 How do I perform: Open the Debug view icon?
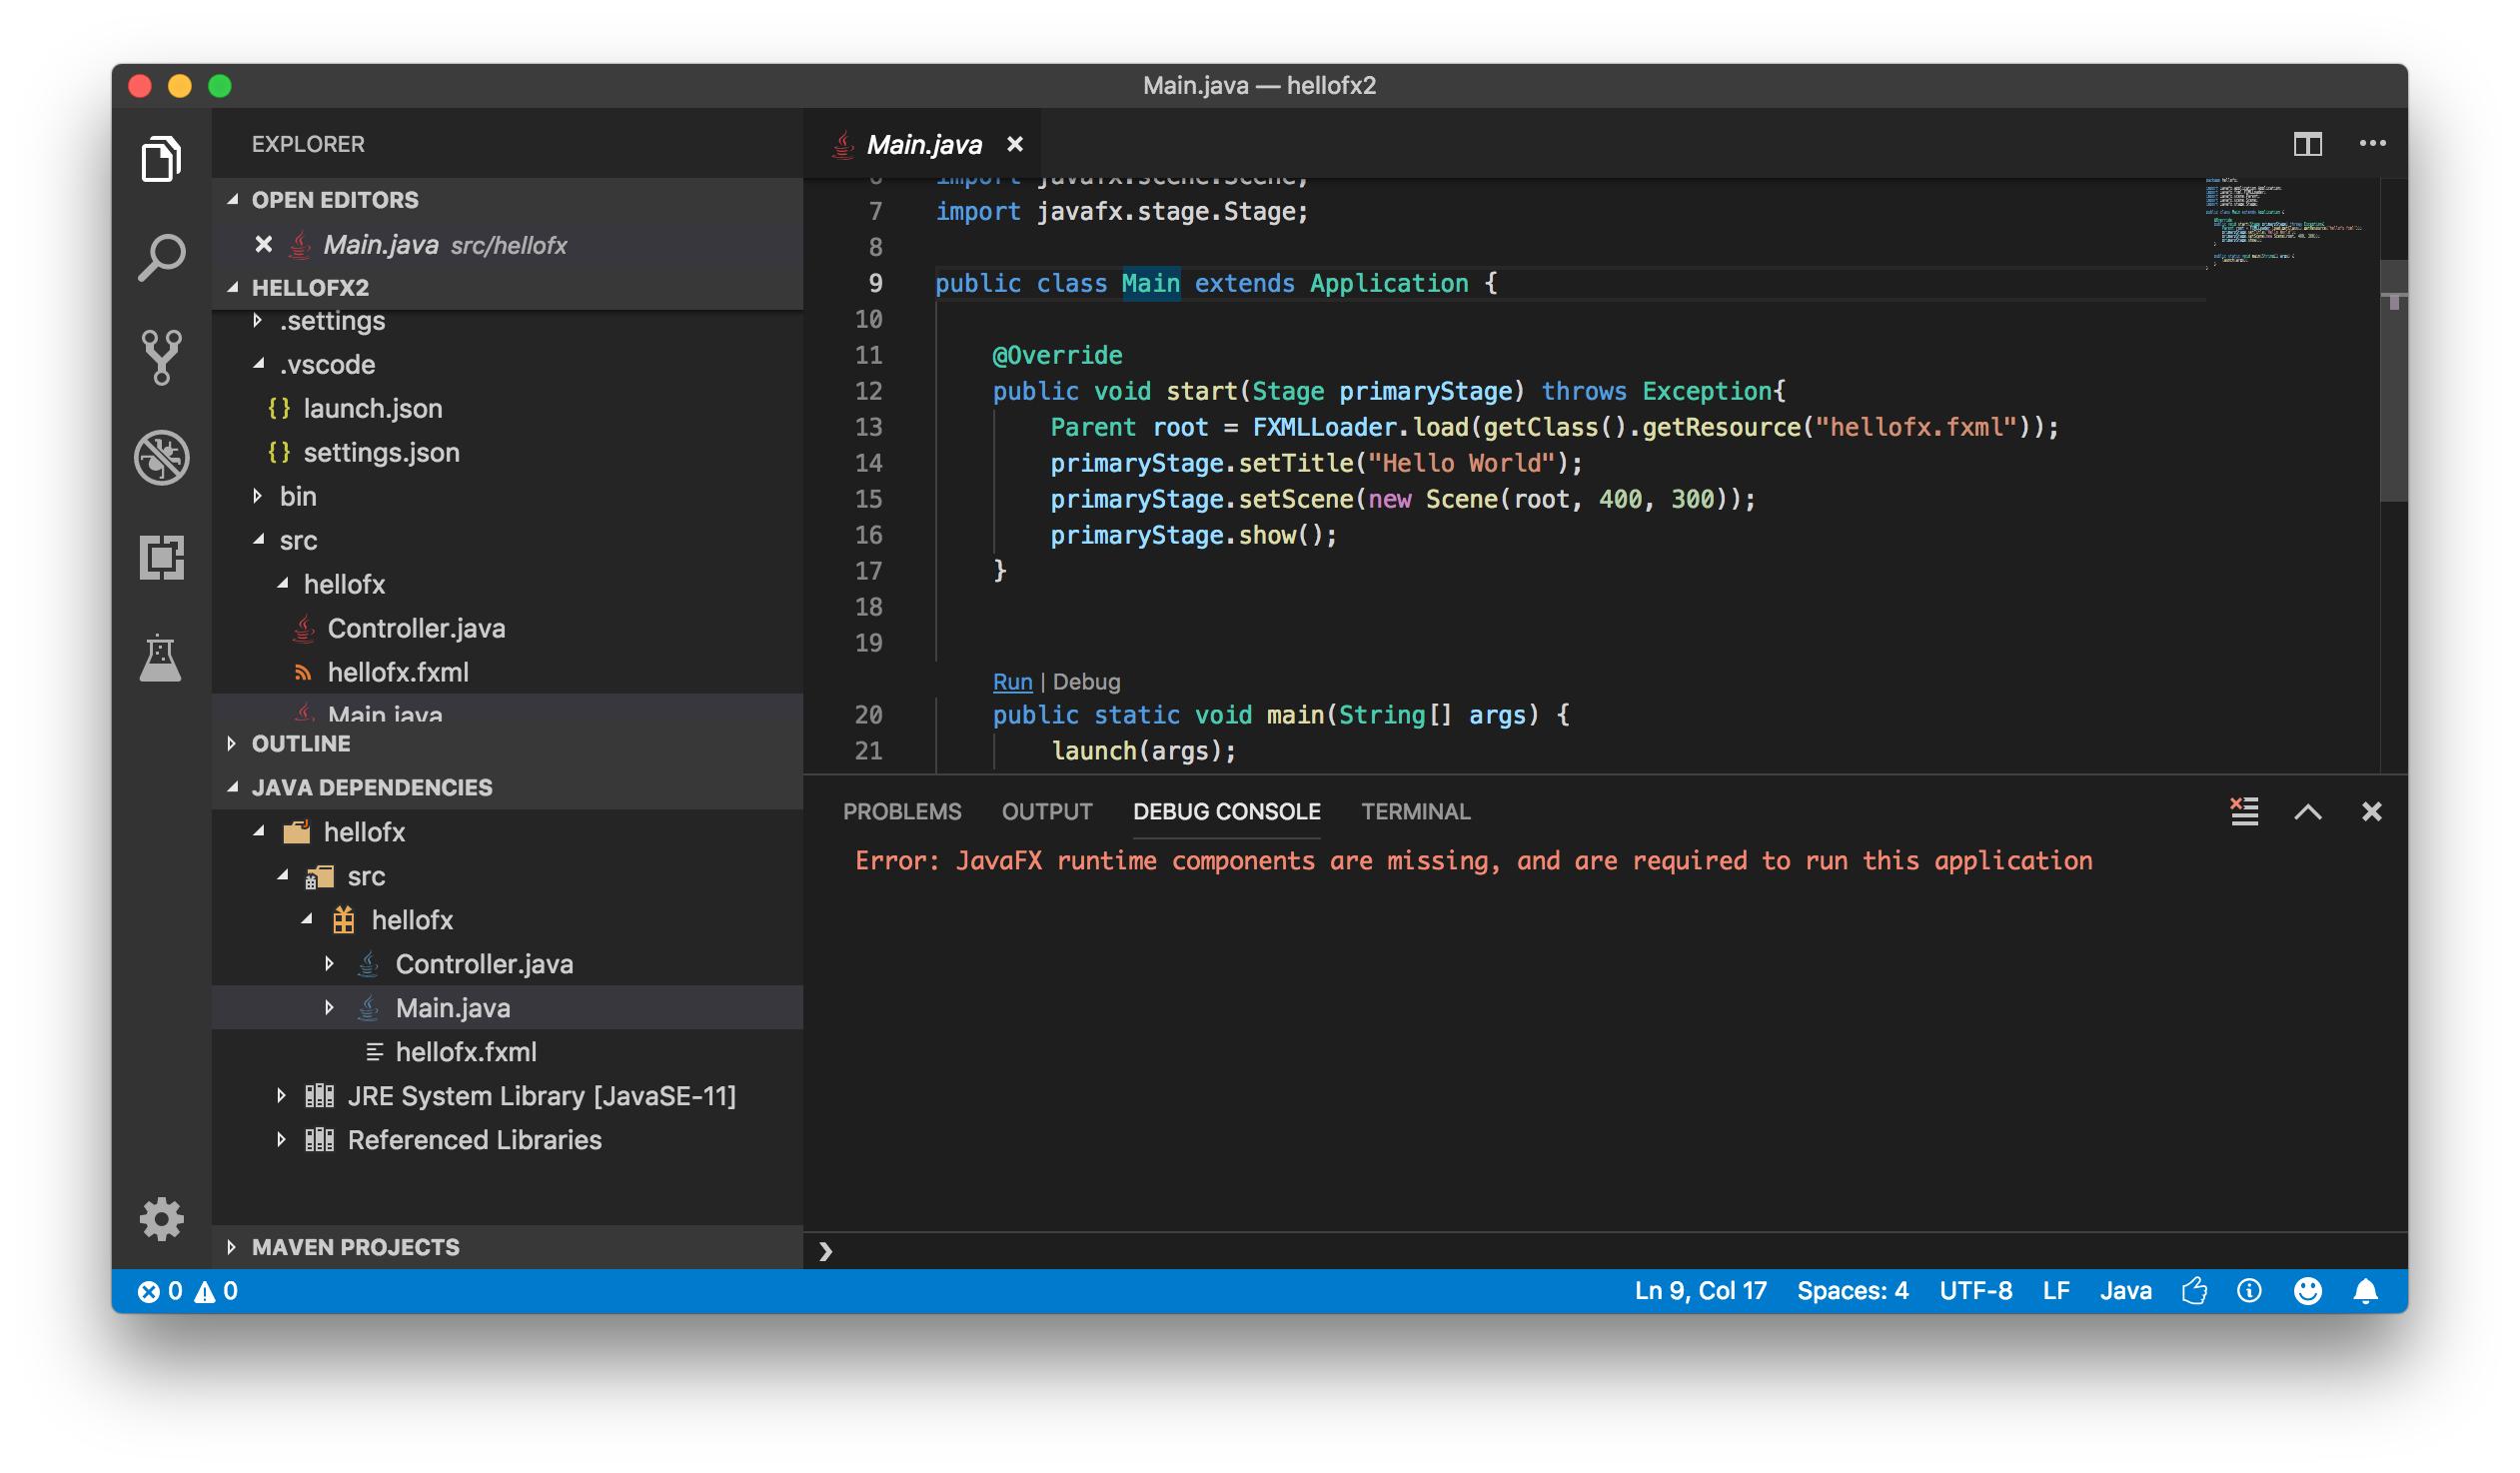coord(161,458)
